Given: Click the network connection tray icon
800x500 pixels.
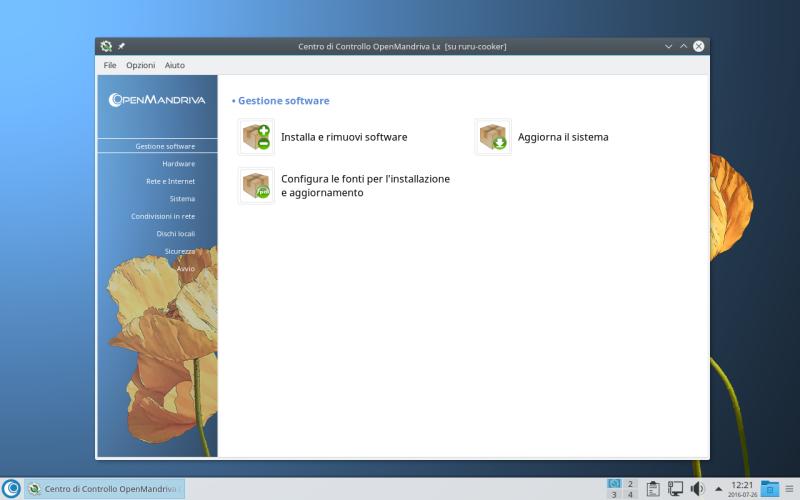Looking at the screenshot, I should tap(675, 489).
